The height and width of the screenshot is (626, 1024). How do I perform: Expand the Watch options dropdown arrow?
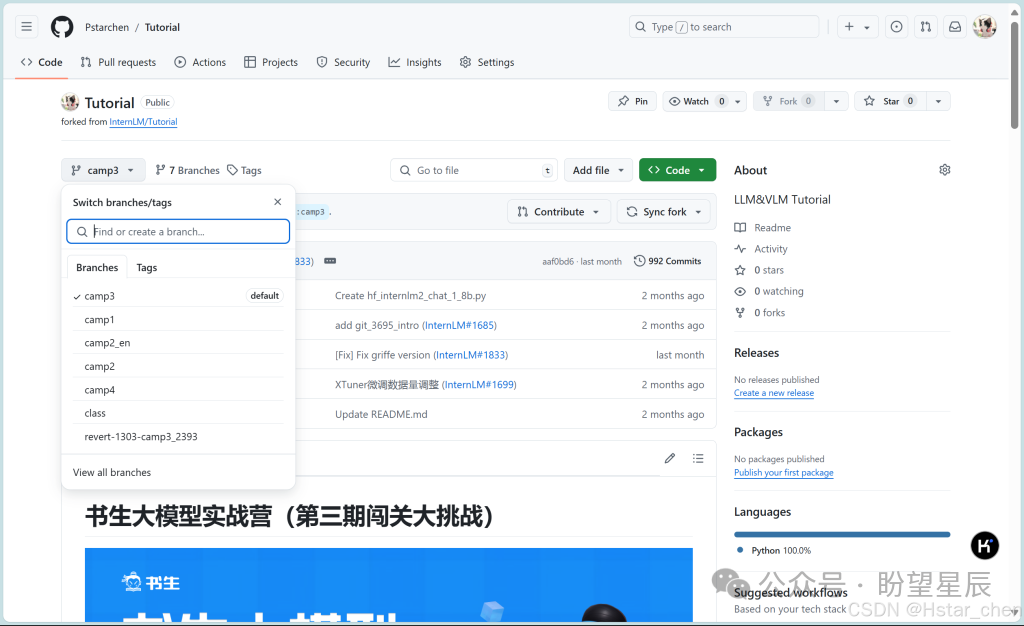[738, 101]
